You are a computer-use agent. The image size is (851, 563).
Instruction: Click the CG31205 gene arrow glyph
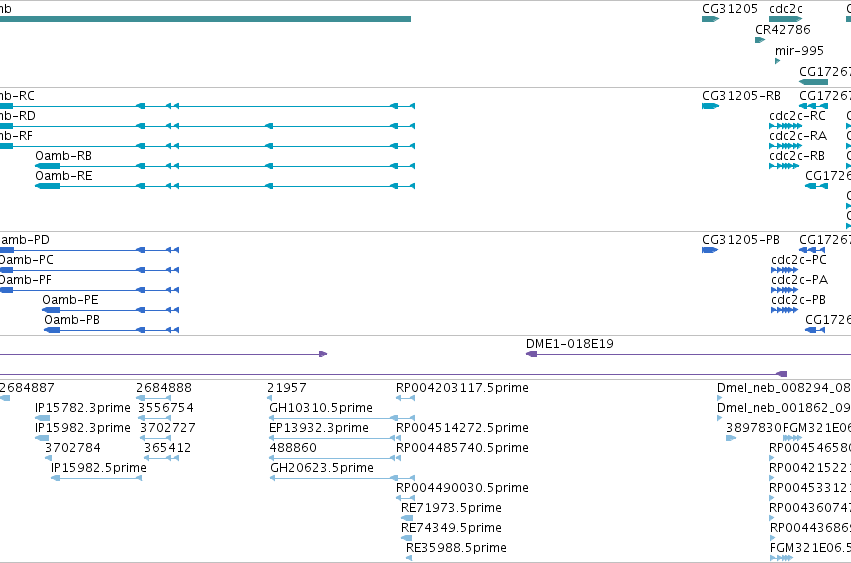[710, 19]
